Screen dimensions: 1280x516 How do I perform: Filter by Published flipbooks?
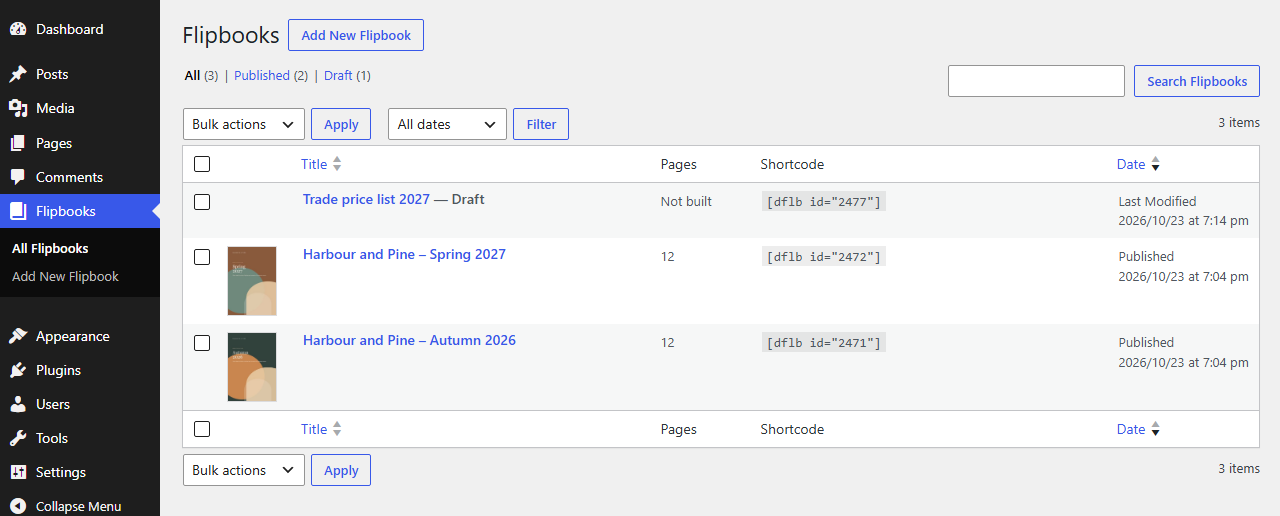pos(262,75)
